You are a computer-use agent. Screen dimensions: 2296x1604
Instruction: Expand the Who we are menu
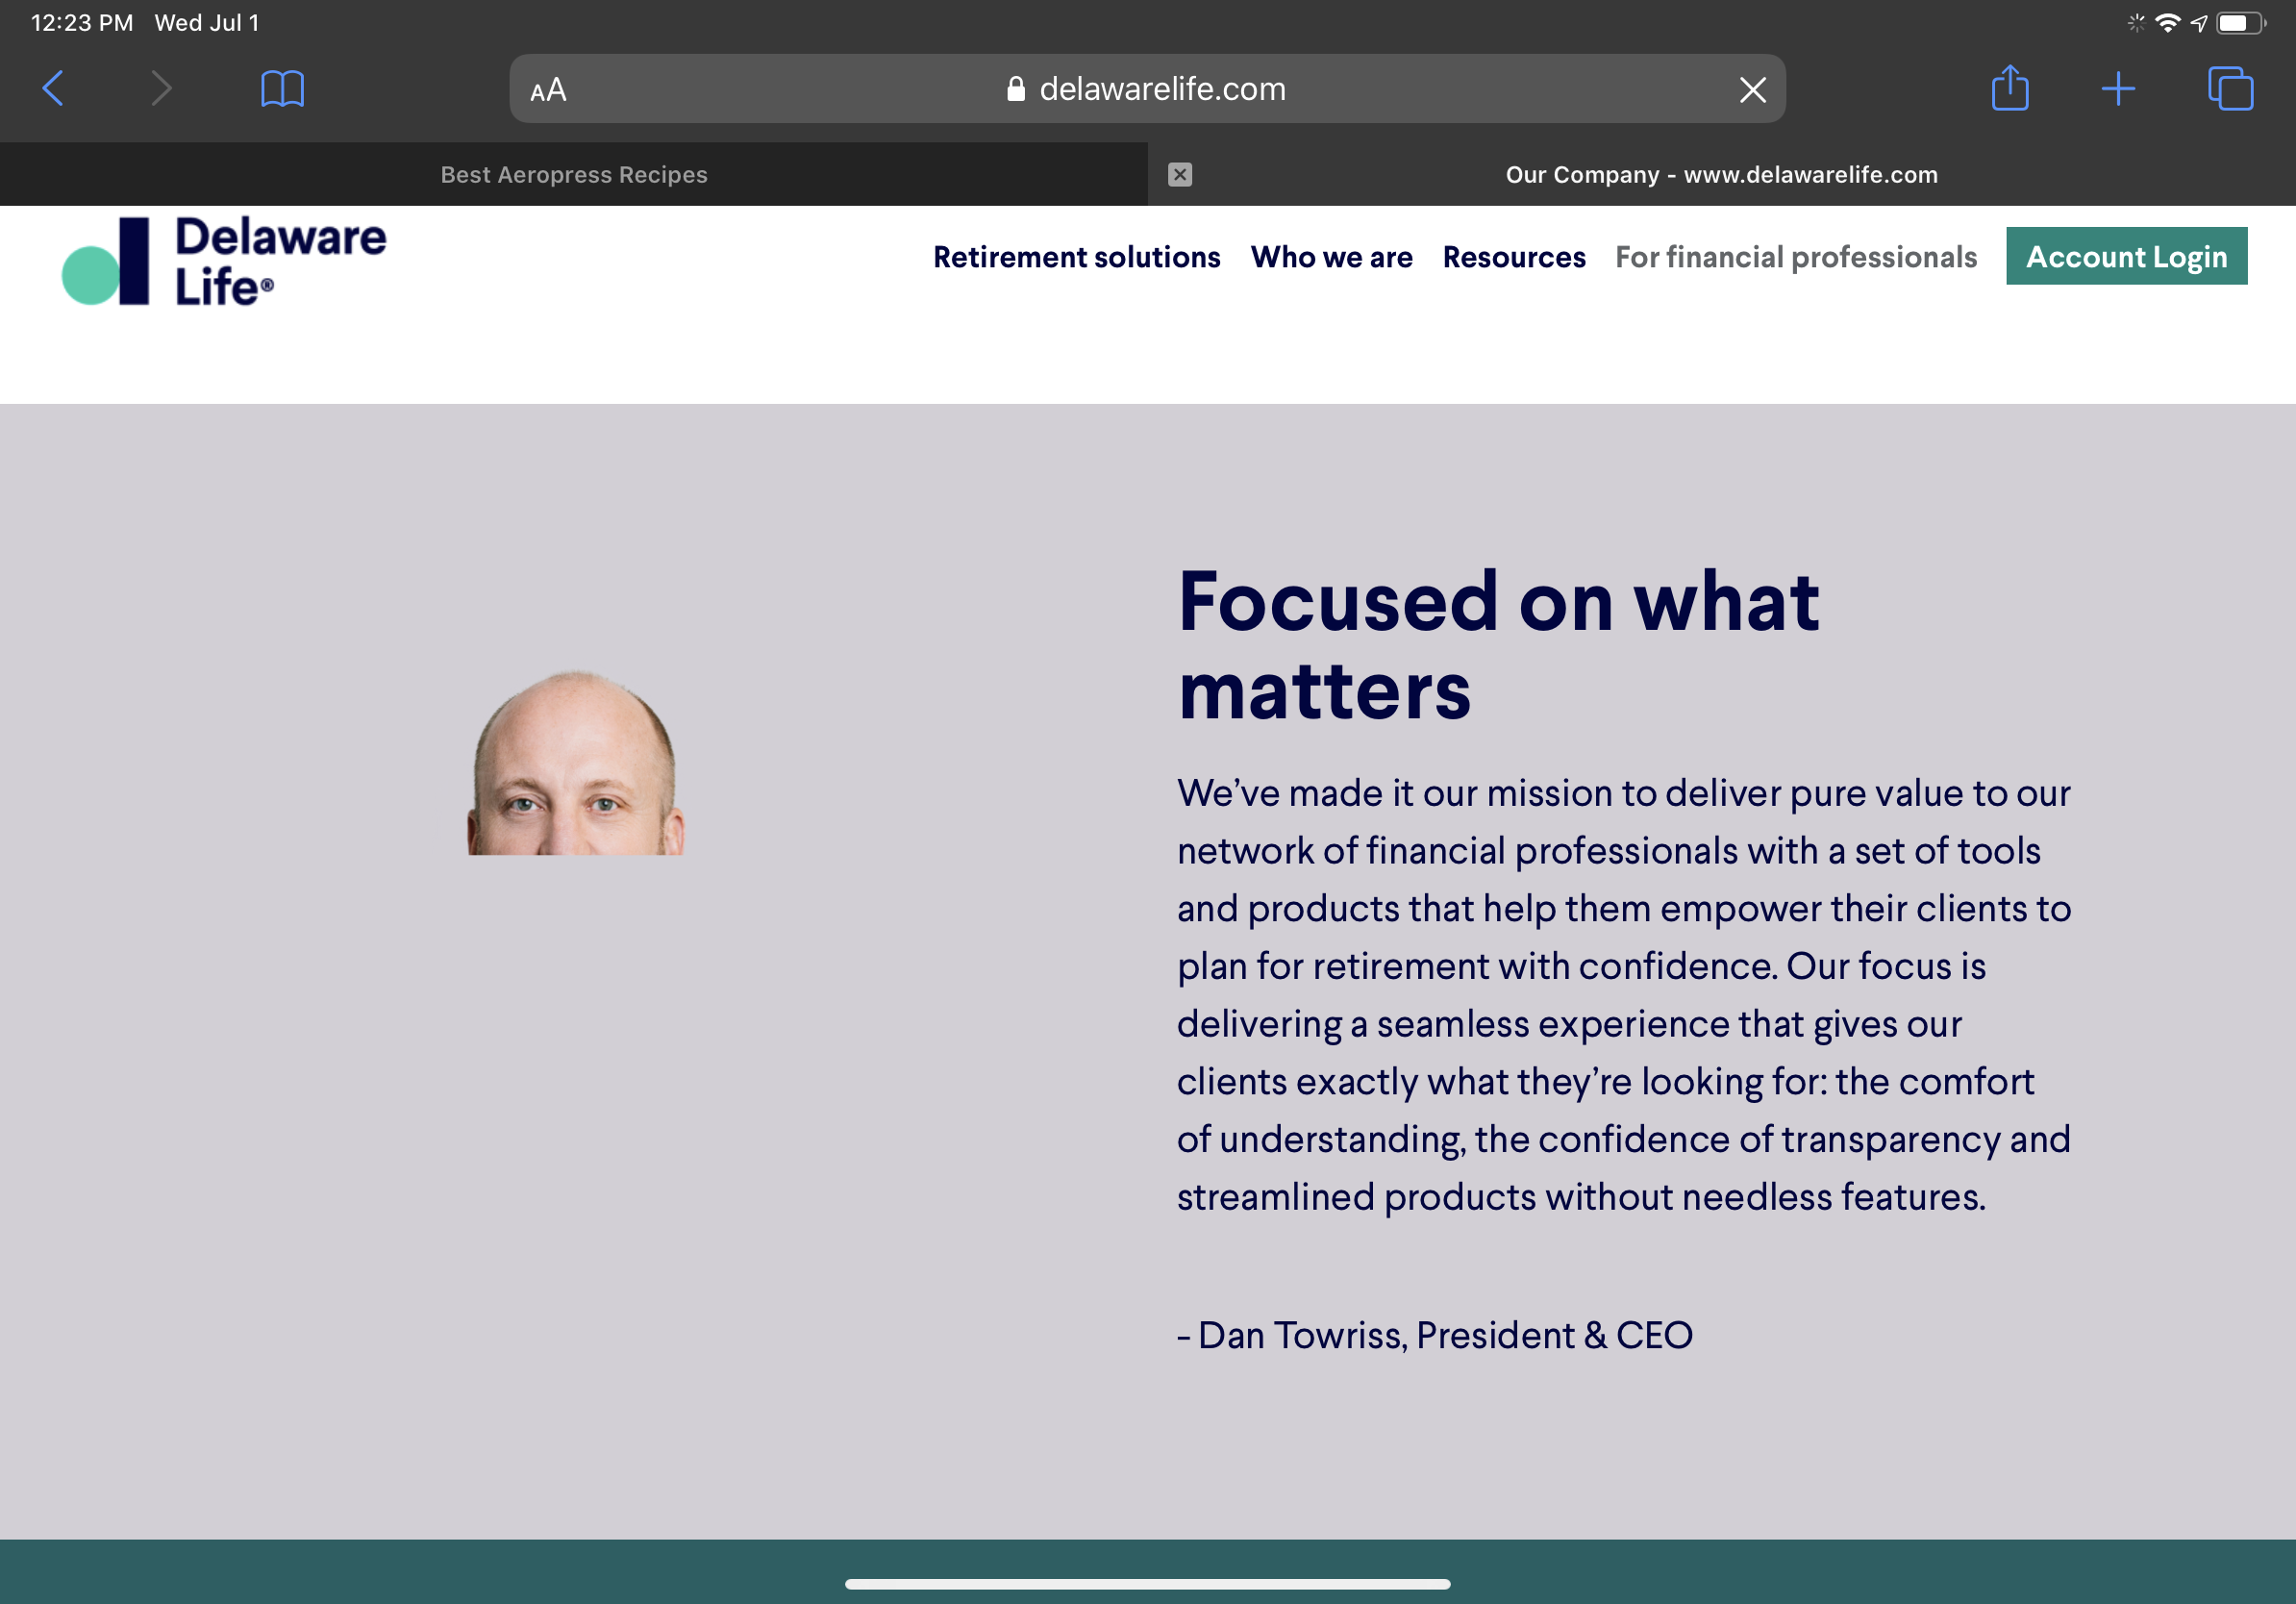tap(1331, 257)
